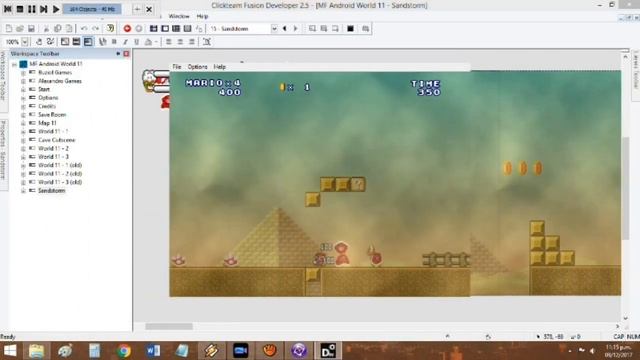Select the Credits frame
640x360 pixels.
point(47,106)
